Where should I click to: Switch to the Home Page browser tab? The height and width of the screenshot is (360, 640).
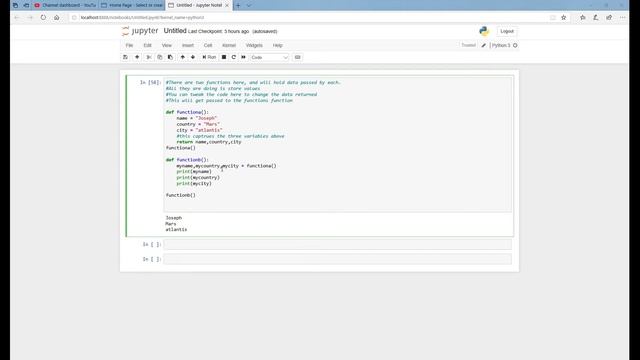[132, 5]
